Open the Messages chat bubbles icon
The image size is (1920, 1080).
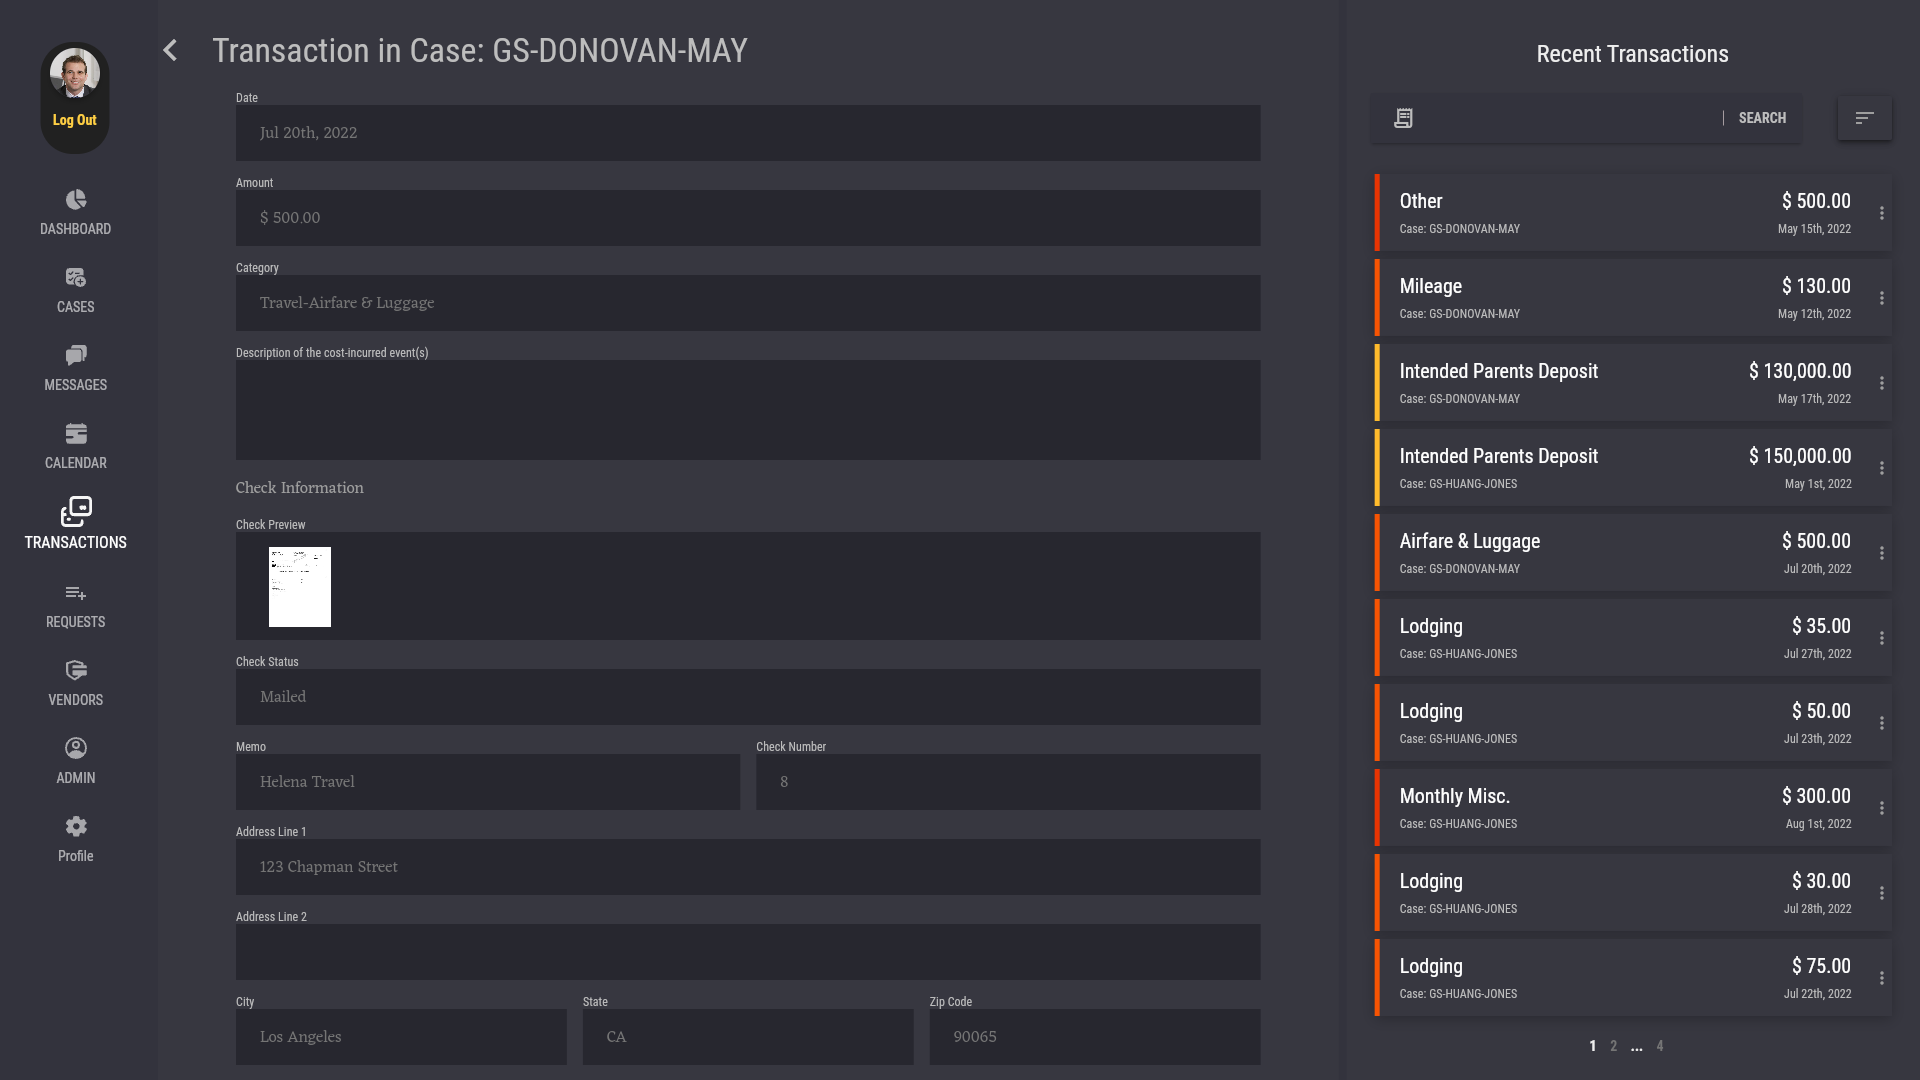pyautogui.click(x=76, y=356)
